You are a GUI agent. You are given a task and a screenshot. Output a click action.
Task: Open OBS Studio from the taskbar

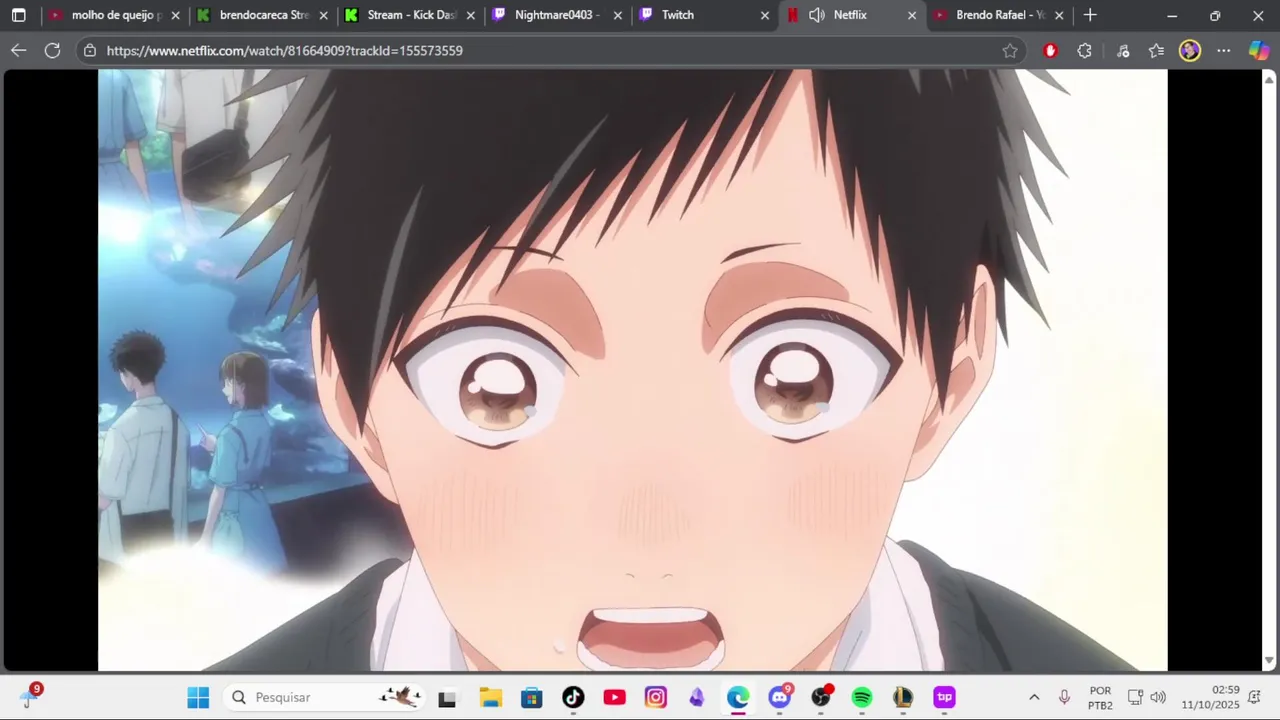(x=821, y=698)
